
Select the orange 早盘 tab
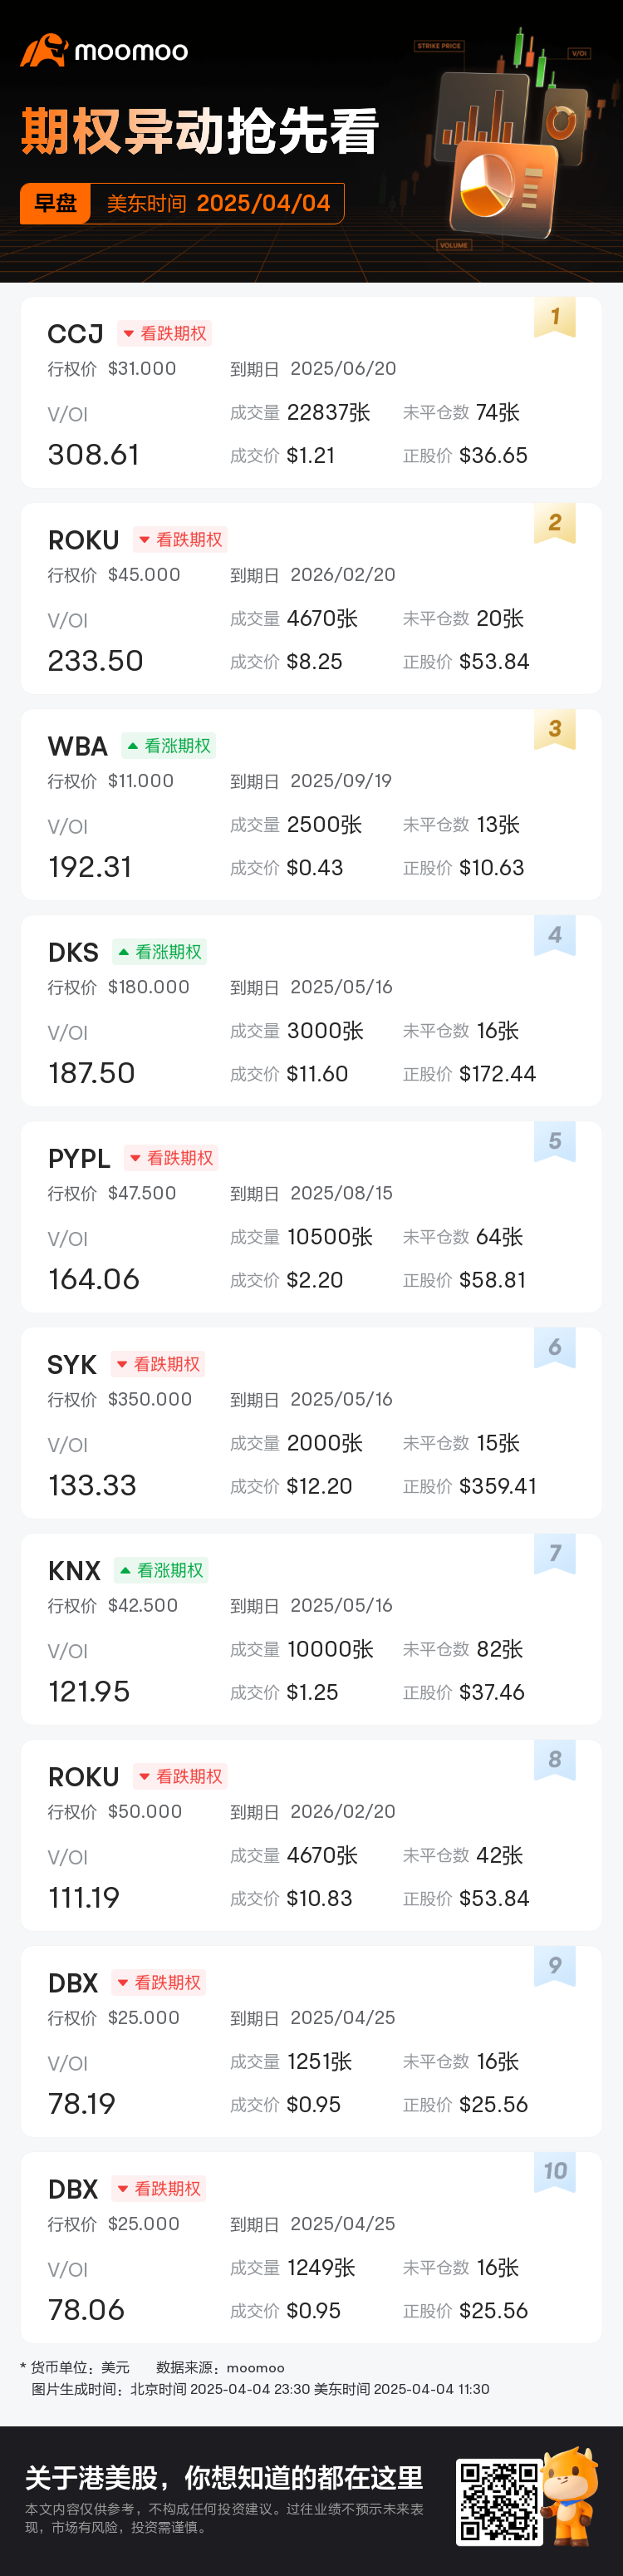(56, 204)
